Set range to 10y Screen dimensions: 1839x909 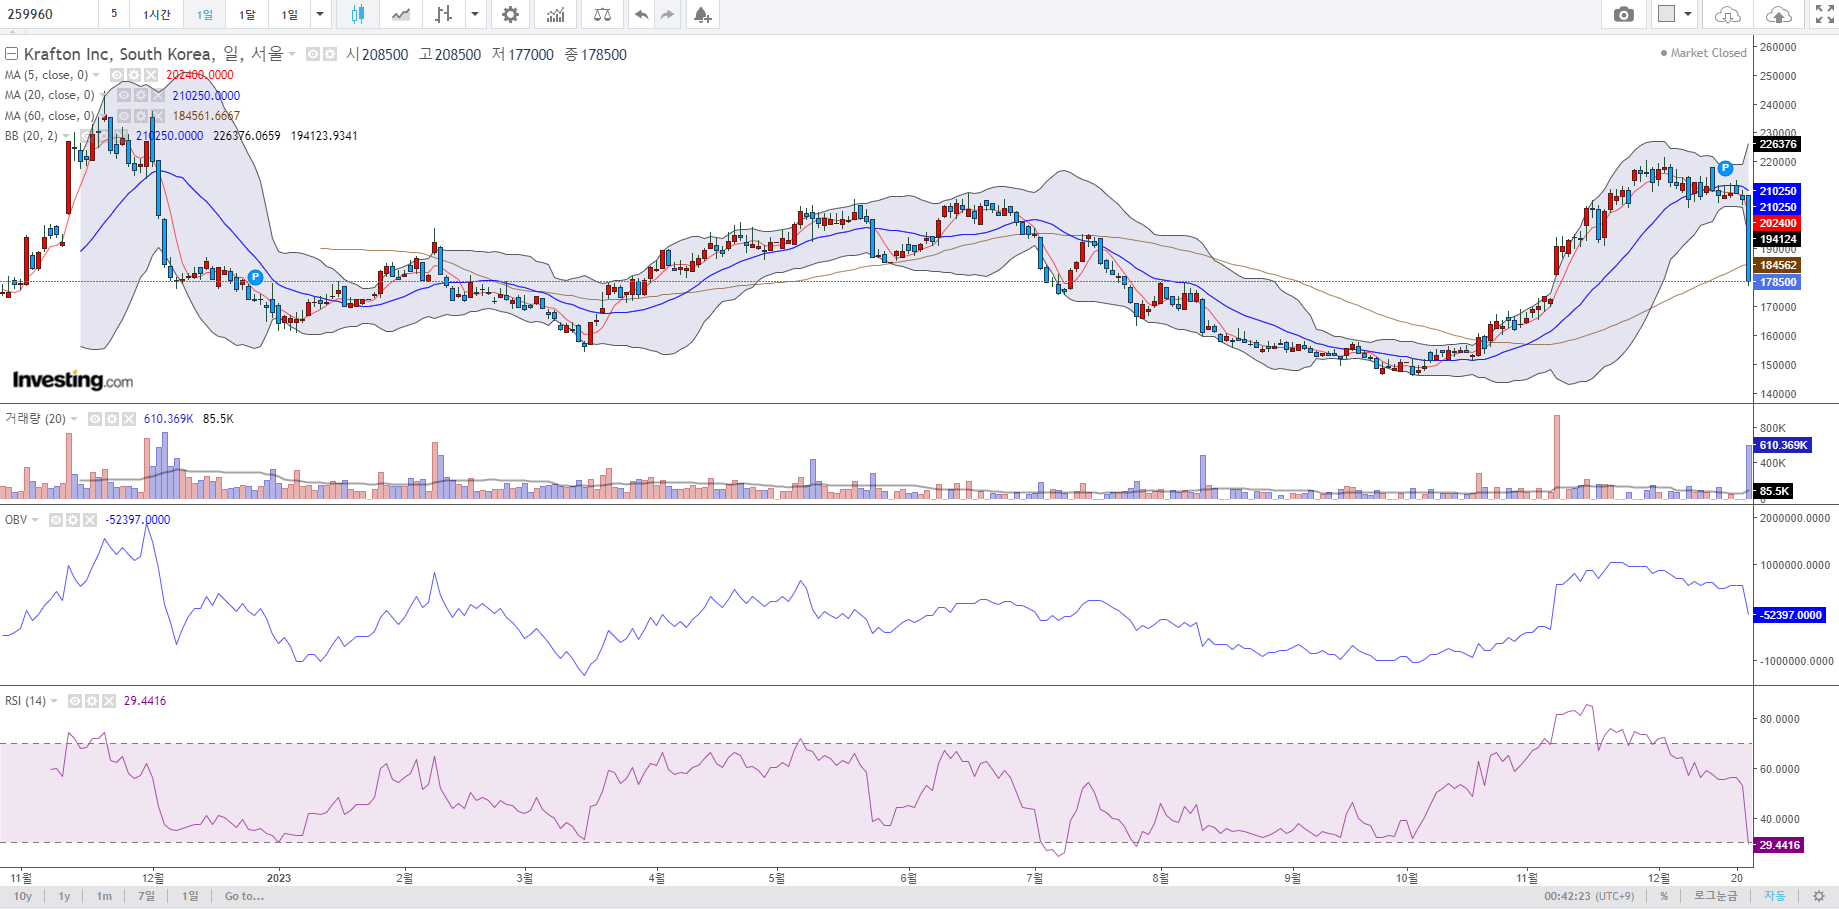coord(23,896)
